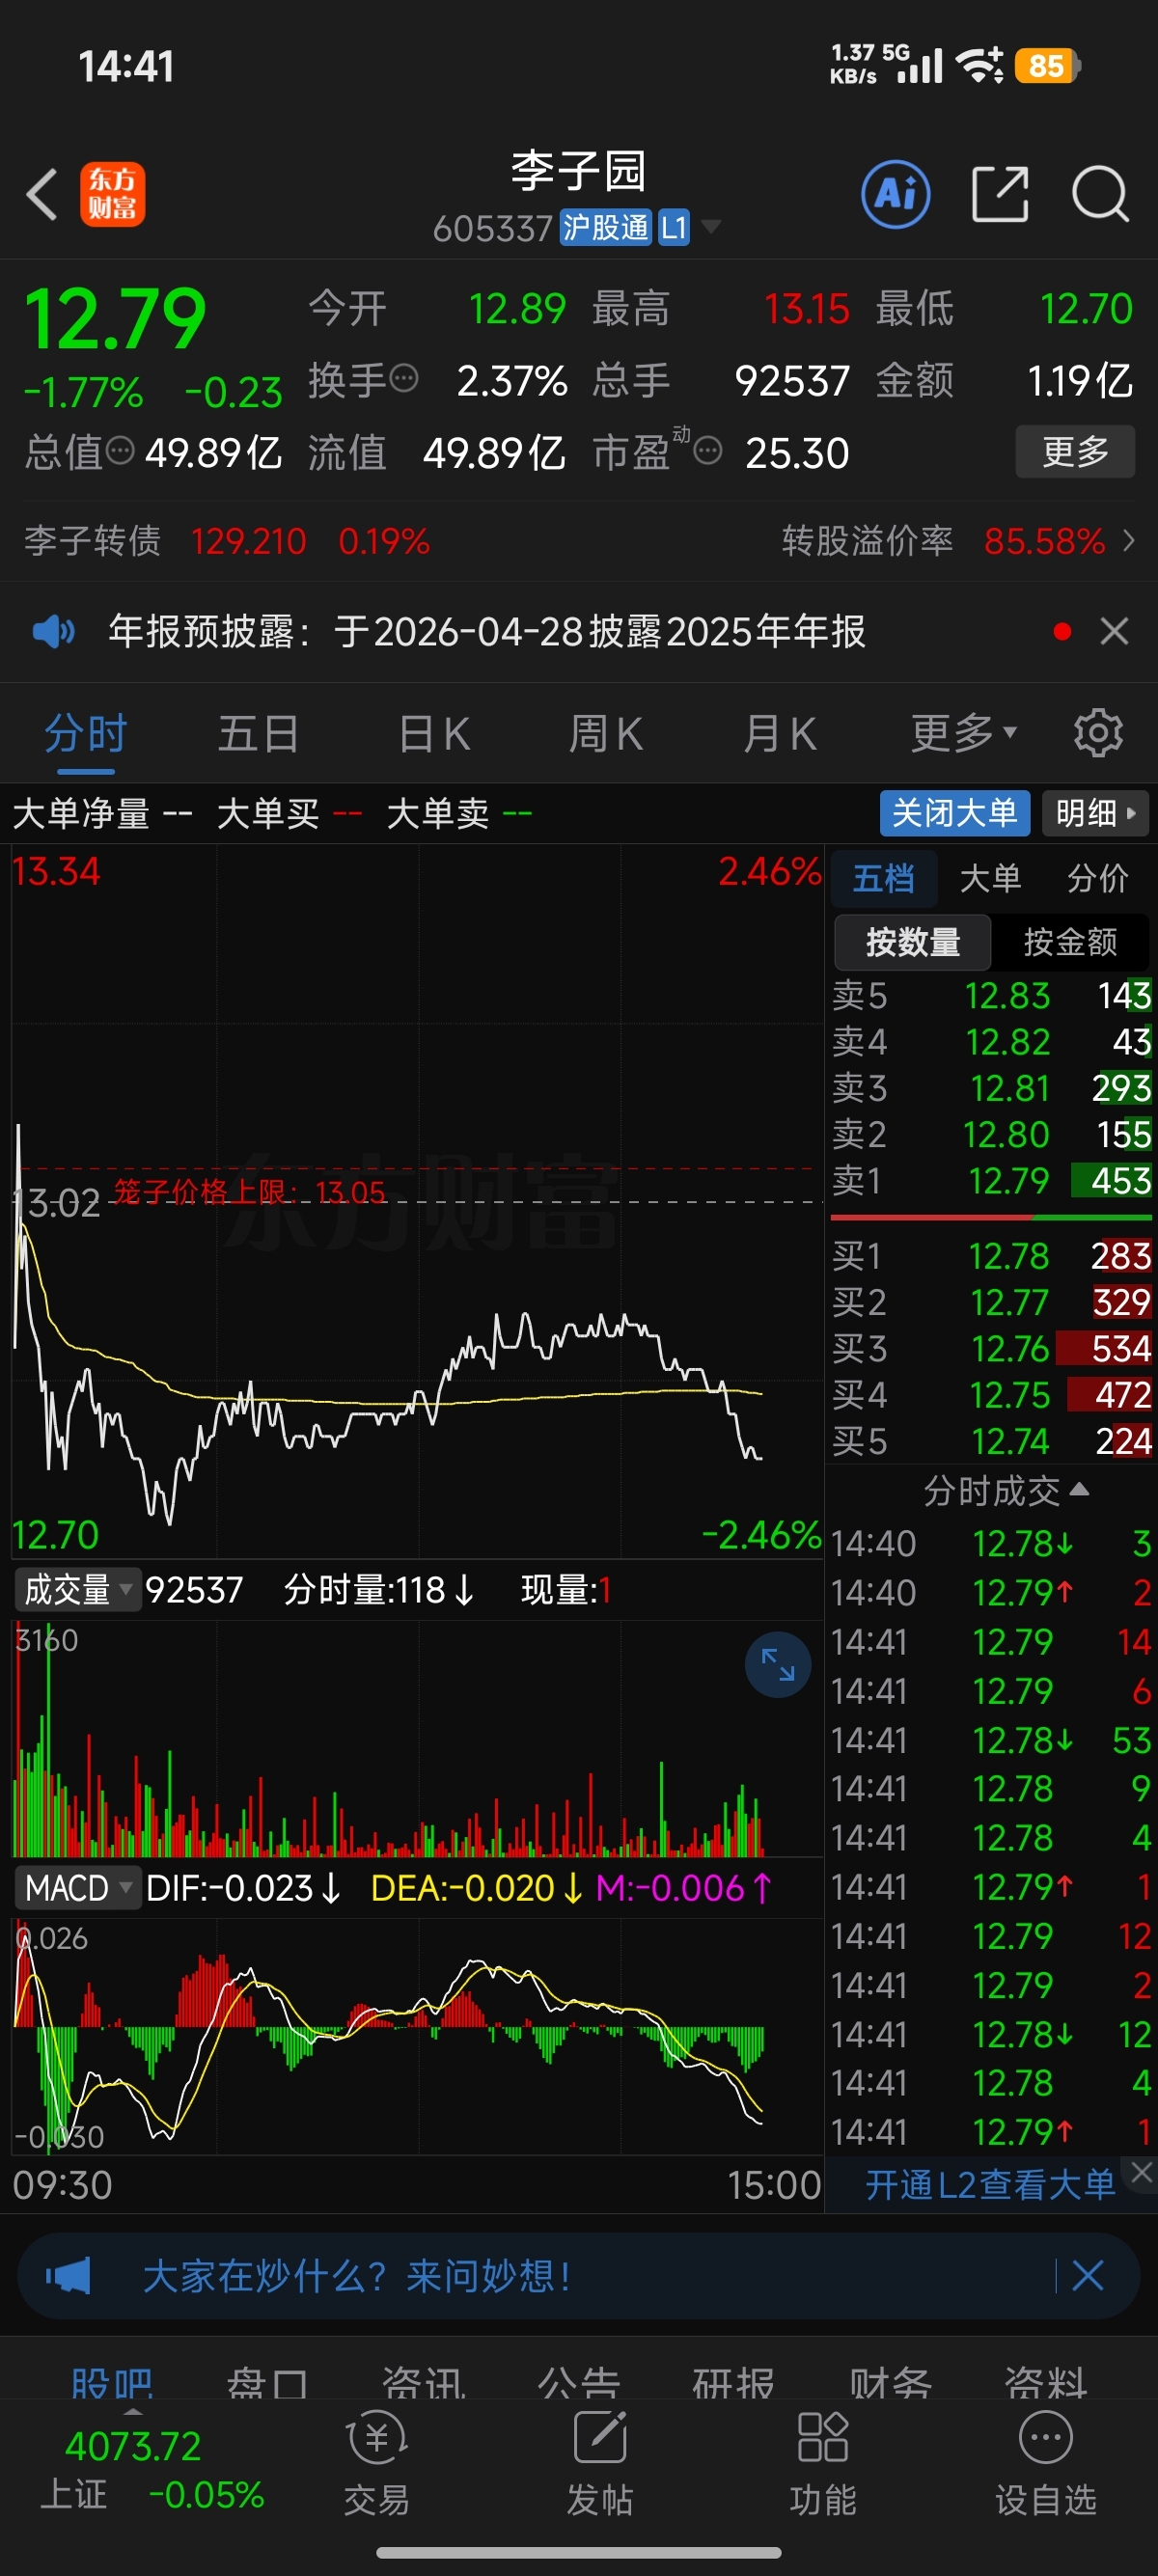Select the 五日 chart tab
Viewport: 1158px width, 2576px height.
point(258,733)
